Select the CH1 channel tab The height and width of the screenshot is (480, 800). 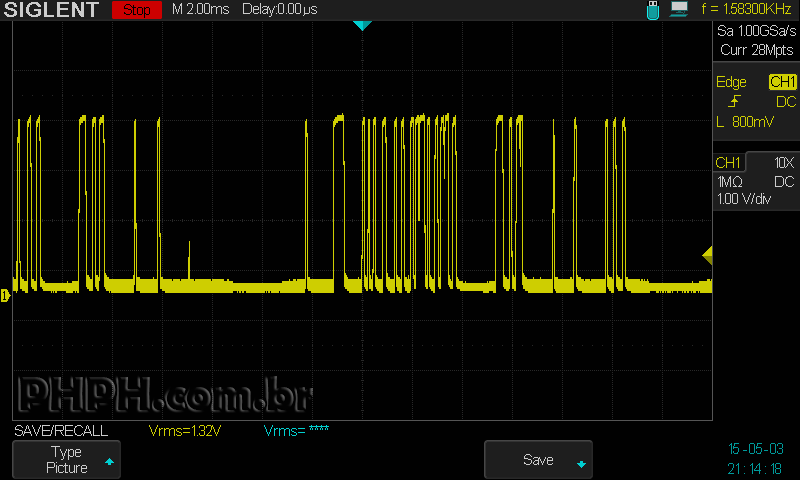(x=728, y=162)
